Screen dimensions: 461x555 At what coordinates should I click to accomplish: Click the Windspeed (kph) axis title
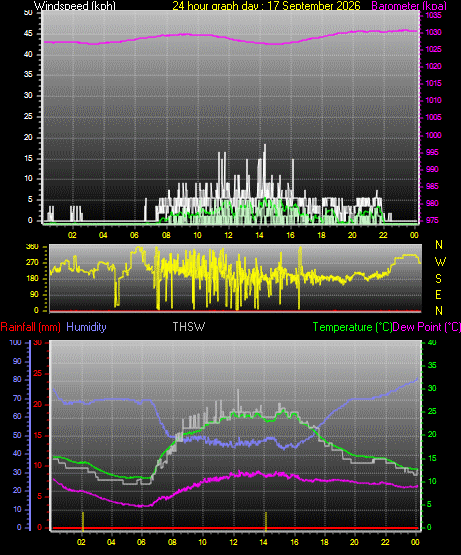click(75, 6)
